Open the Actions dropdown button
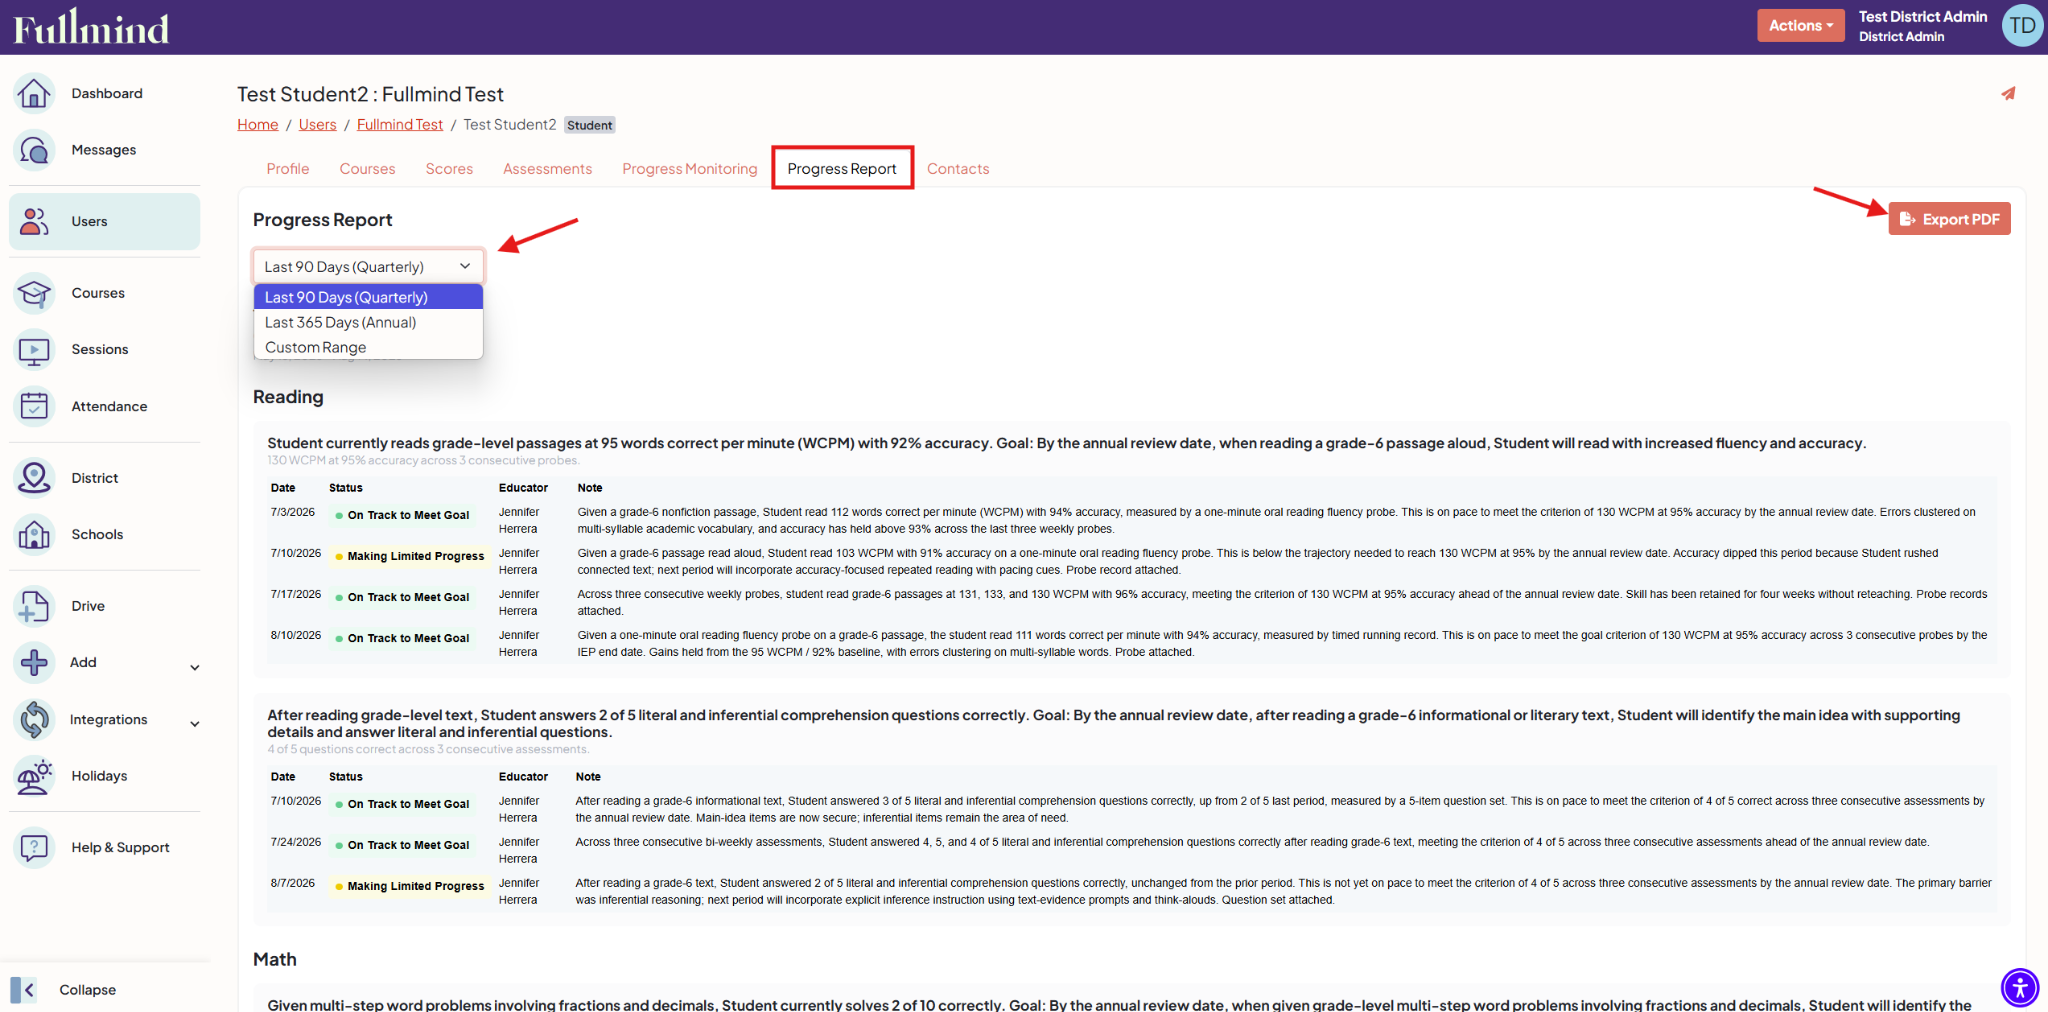 pos(1800,26)
